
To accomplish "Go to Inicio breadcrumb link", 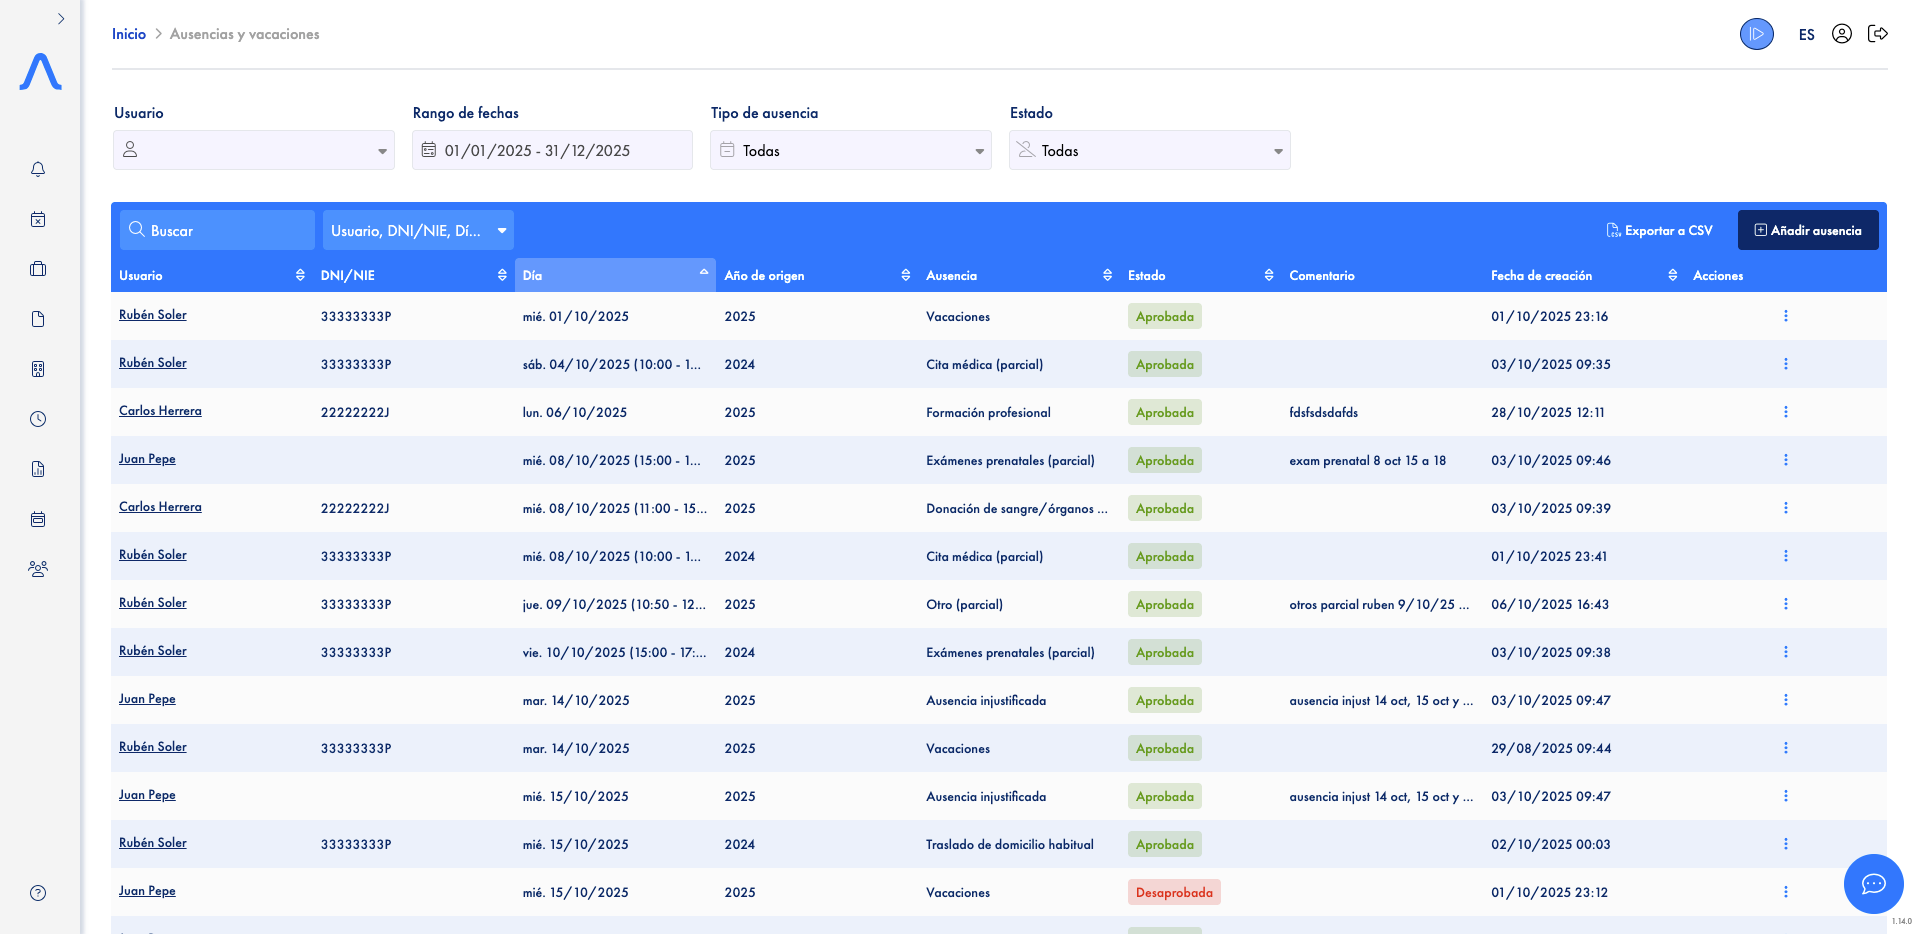I will [129, 34].
